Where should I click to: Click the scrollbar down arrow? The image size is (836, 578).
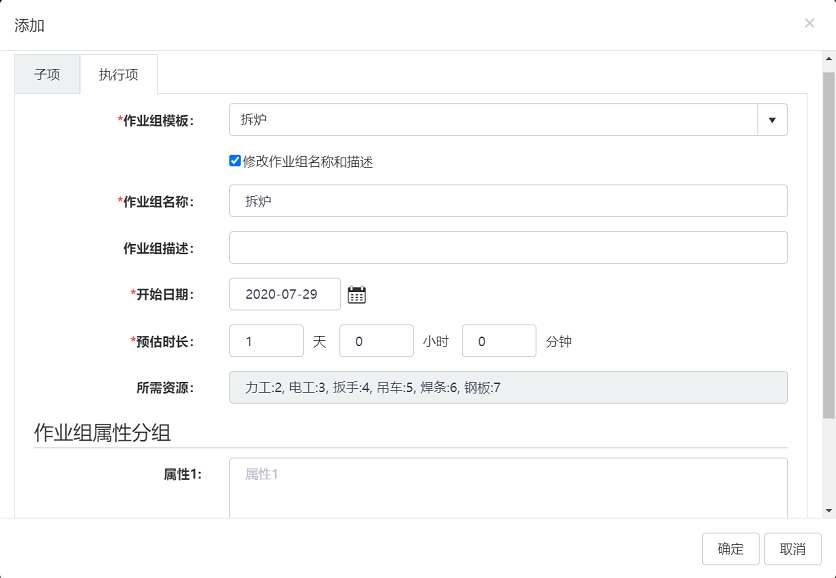pyautogui.click(x=828, y=509)
